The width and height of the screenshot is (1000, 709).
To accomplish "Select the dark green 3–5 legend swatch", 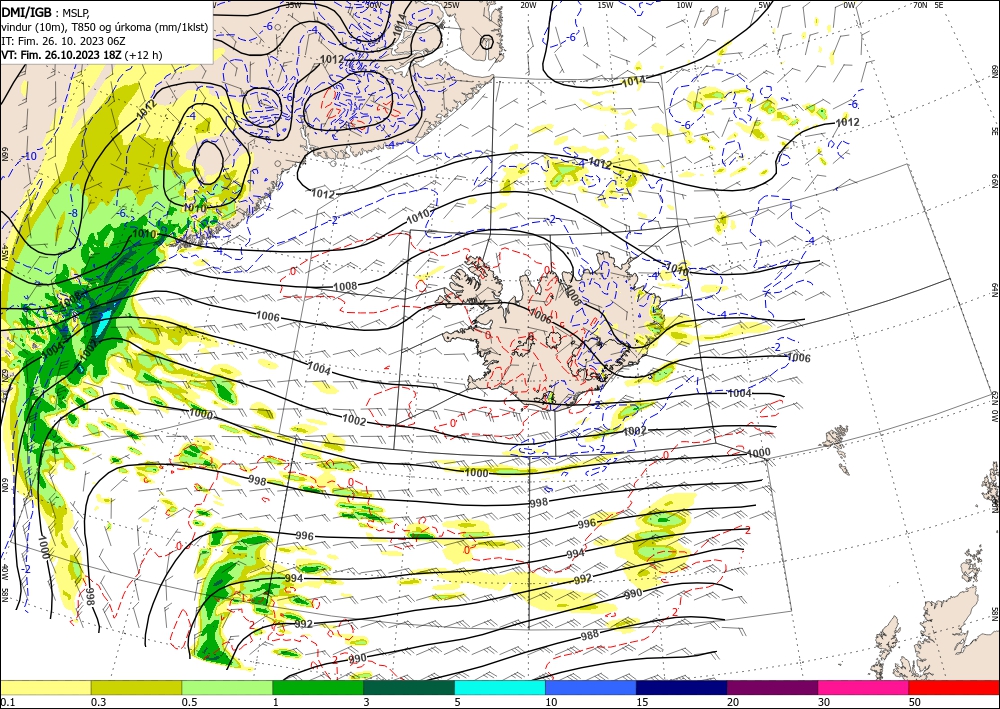I will tap(409, 687).
